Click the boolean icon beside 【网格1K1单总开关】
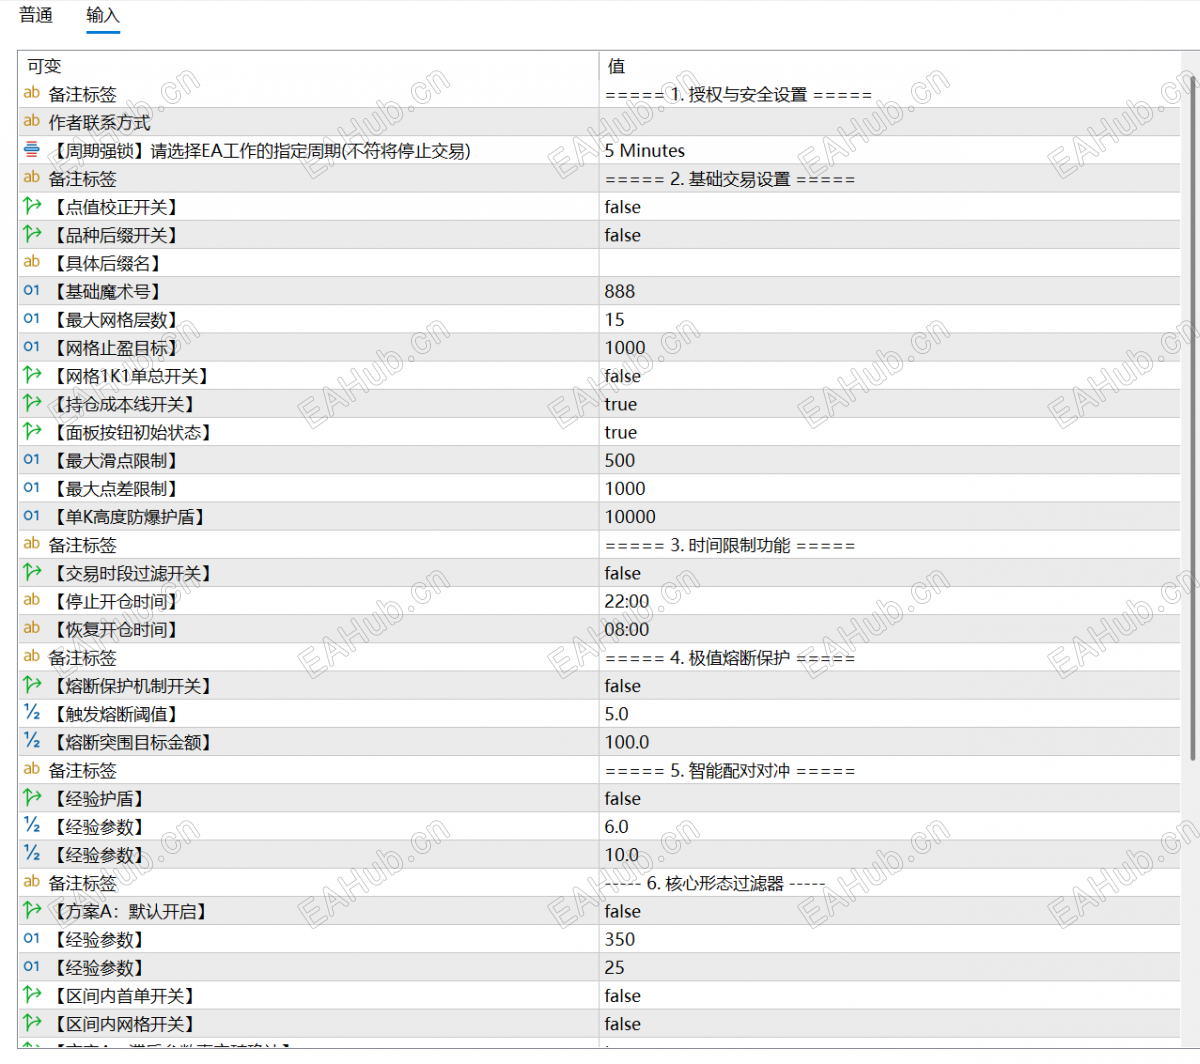The width and height of the screenshot is (1200, 1064). [x=32, y=375]
